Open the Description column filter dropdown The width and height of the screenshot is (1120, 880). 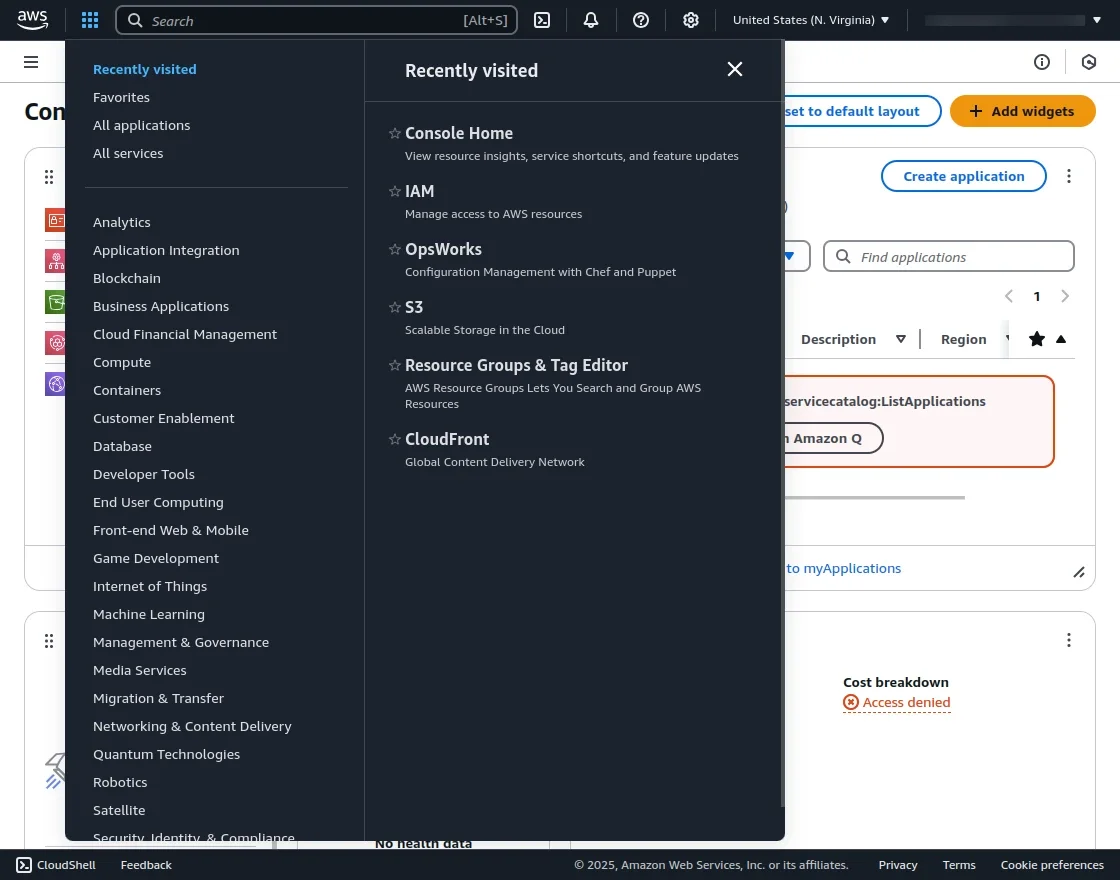point(901,339)
